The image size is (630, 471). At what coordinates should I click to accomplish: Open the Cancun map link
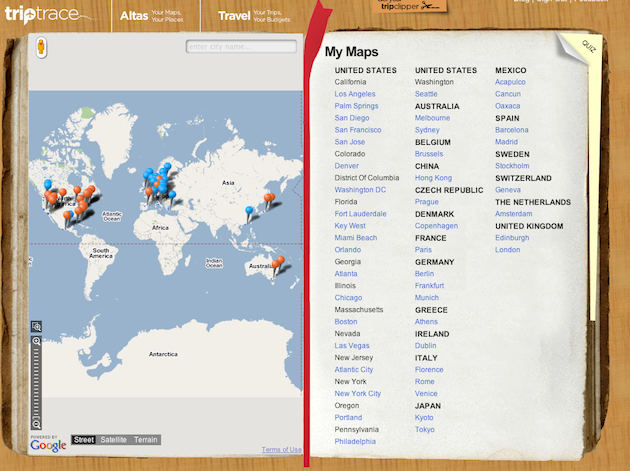pos(508,94)
